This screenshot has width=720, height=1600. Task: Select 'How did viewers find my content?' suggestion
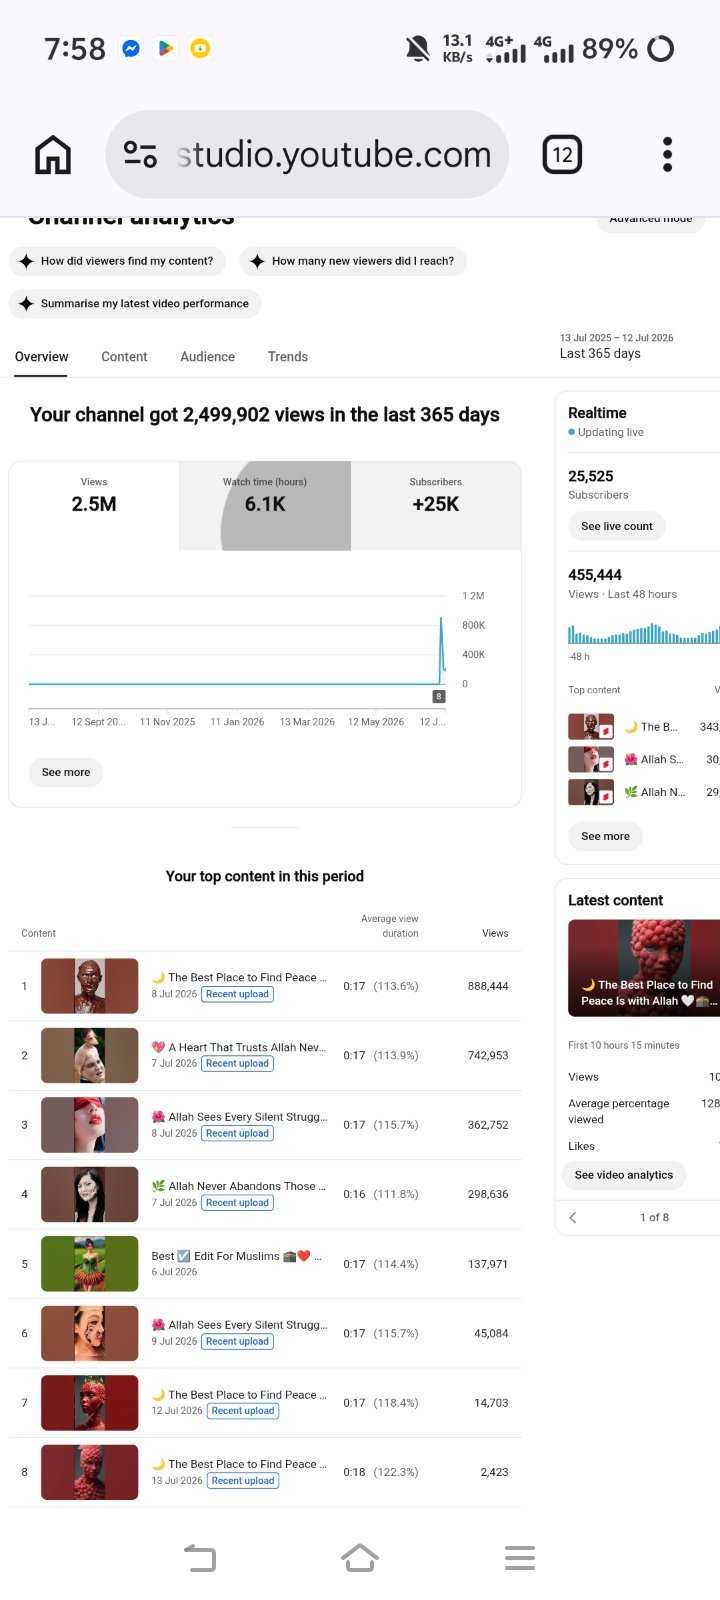[117, 261]
